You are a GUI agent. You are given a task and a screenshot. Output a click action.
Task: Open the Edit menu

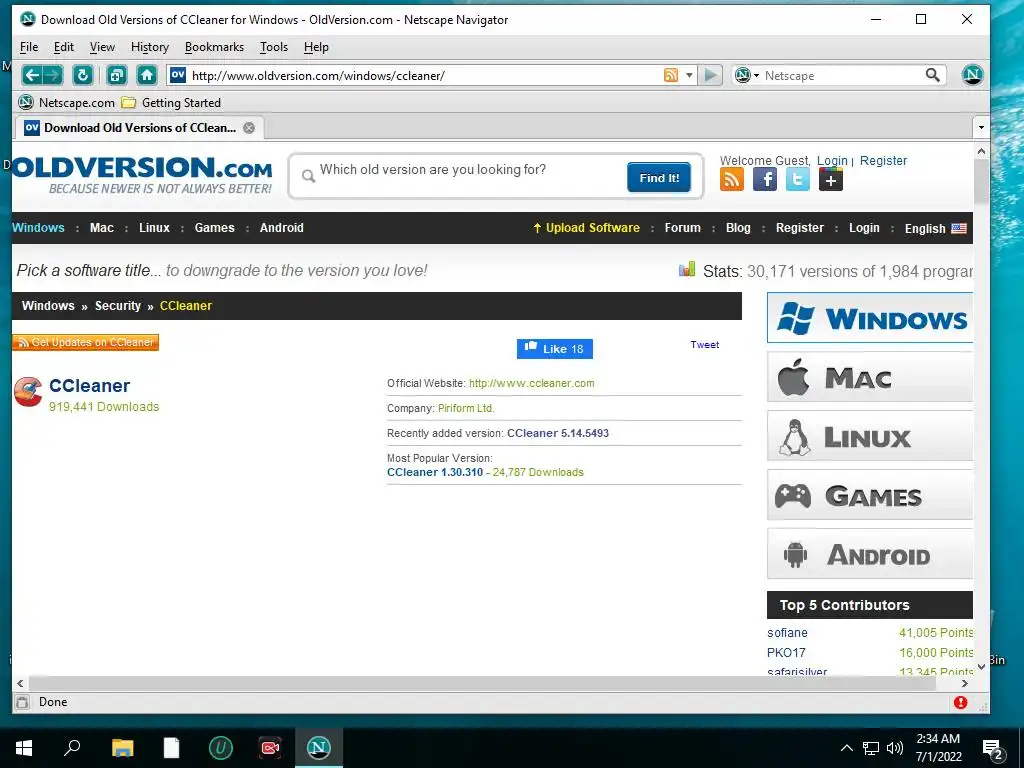coord(63,47)
